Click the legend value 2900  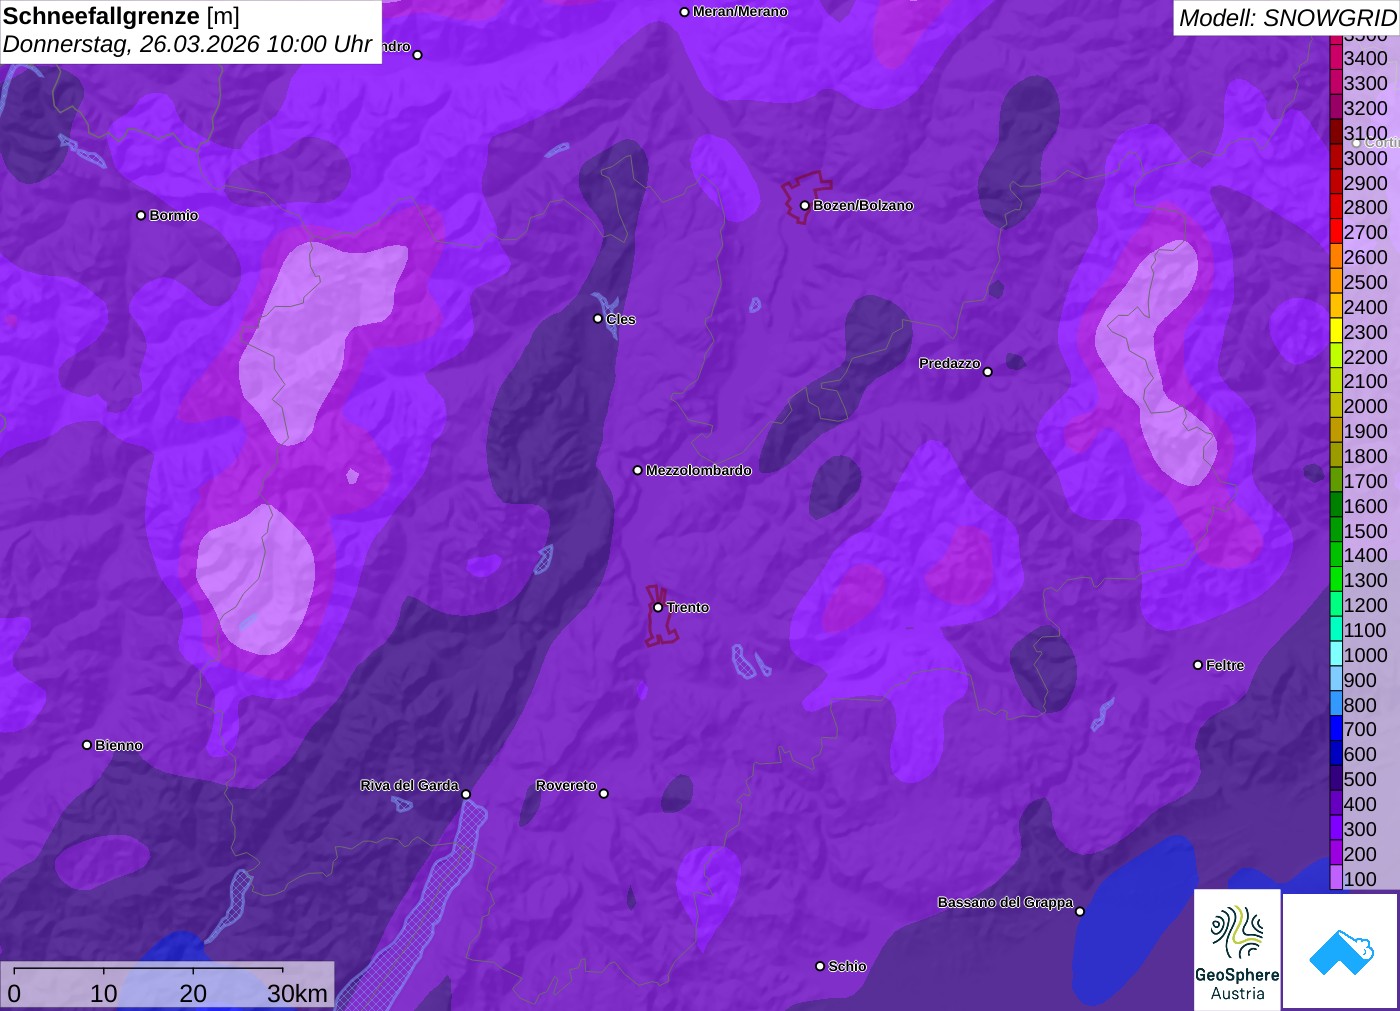click(x=1365, y=183)
